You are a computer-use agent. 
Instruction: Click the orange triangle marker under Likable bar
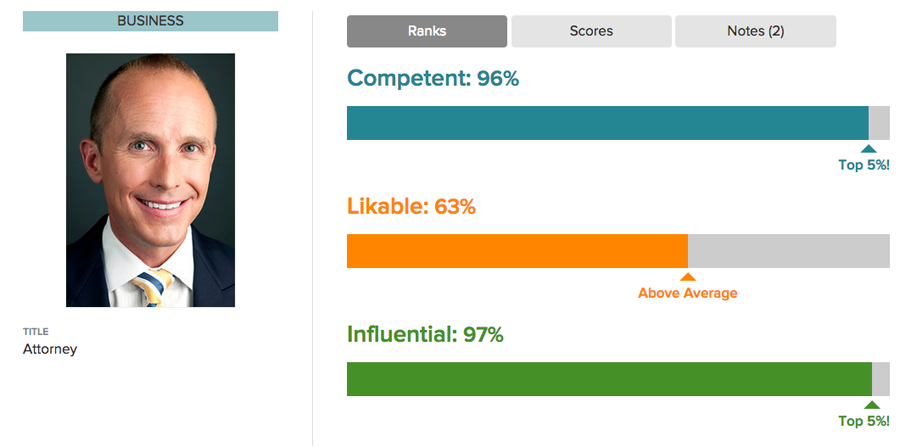point(688,277)
